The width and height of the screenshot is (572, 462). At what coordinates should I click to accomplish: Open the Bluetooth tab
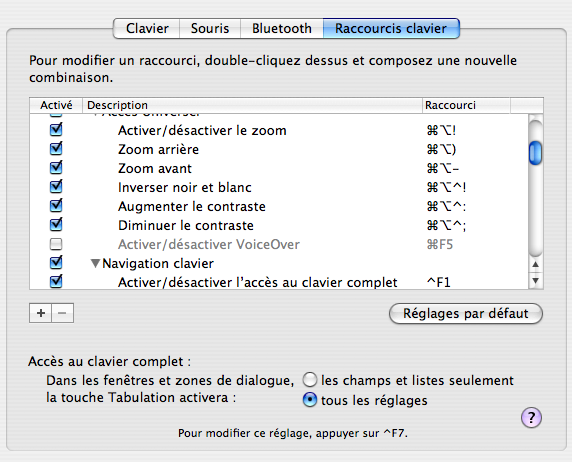[282, 28]
